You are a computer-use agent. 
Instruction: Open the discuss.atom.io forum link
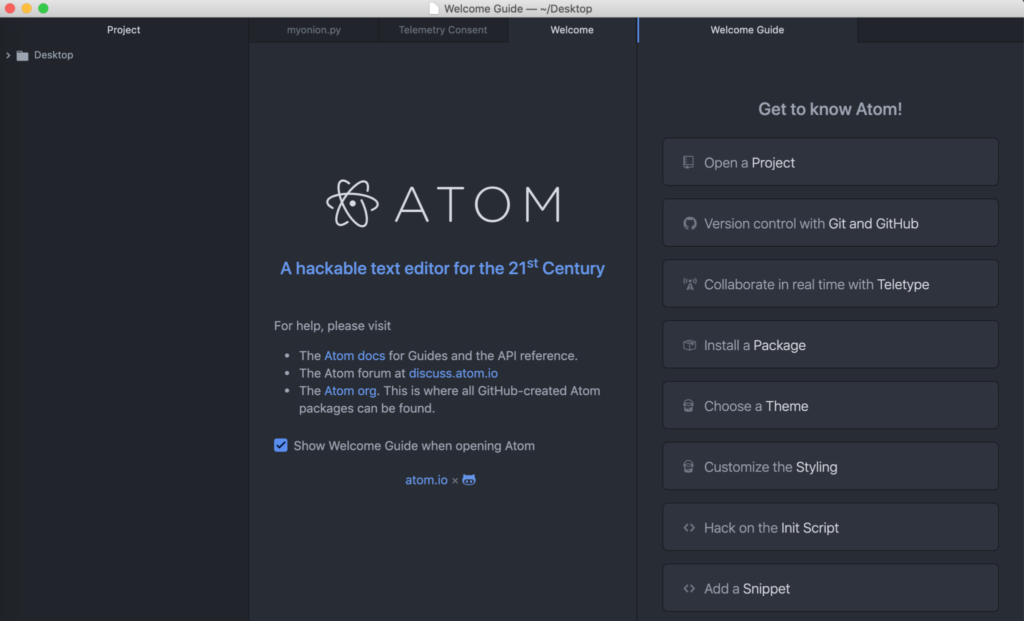click(453, 374)
